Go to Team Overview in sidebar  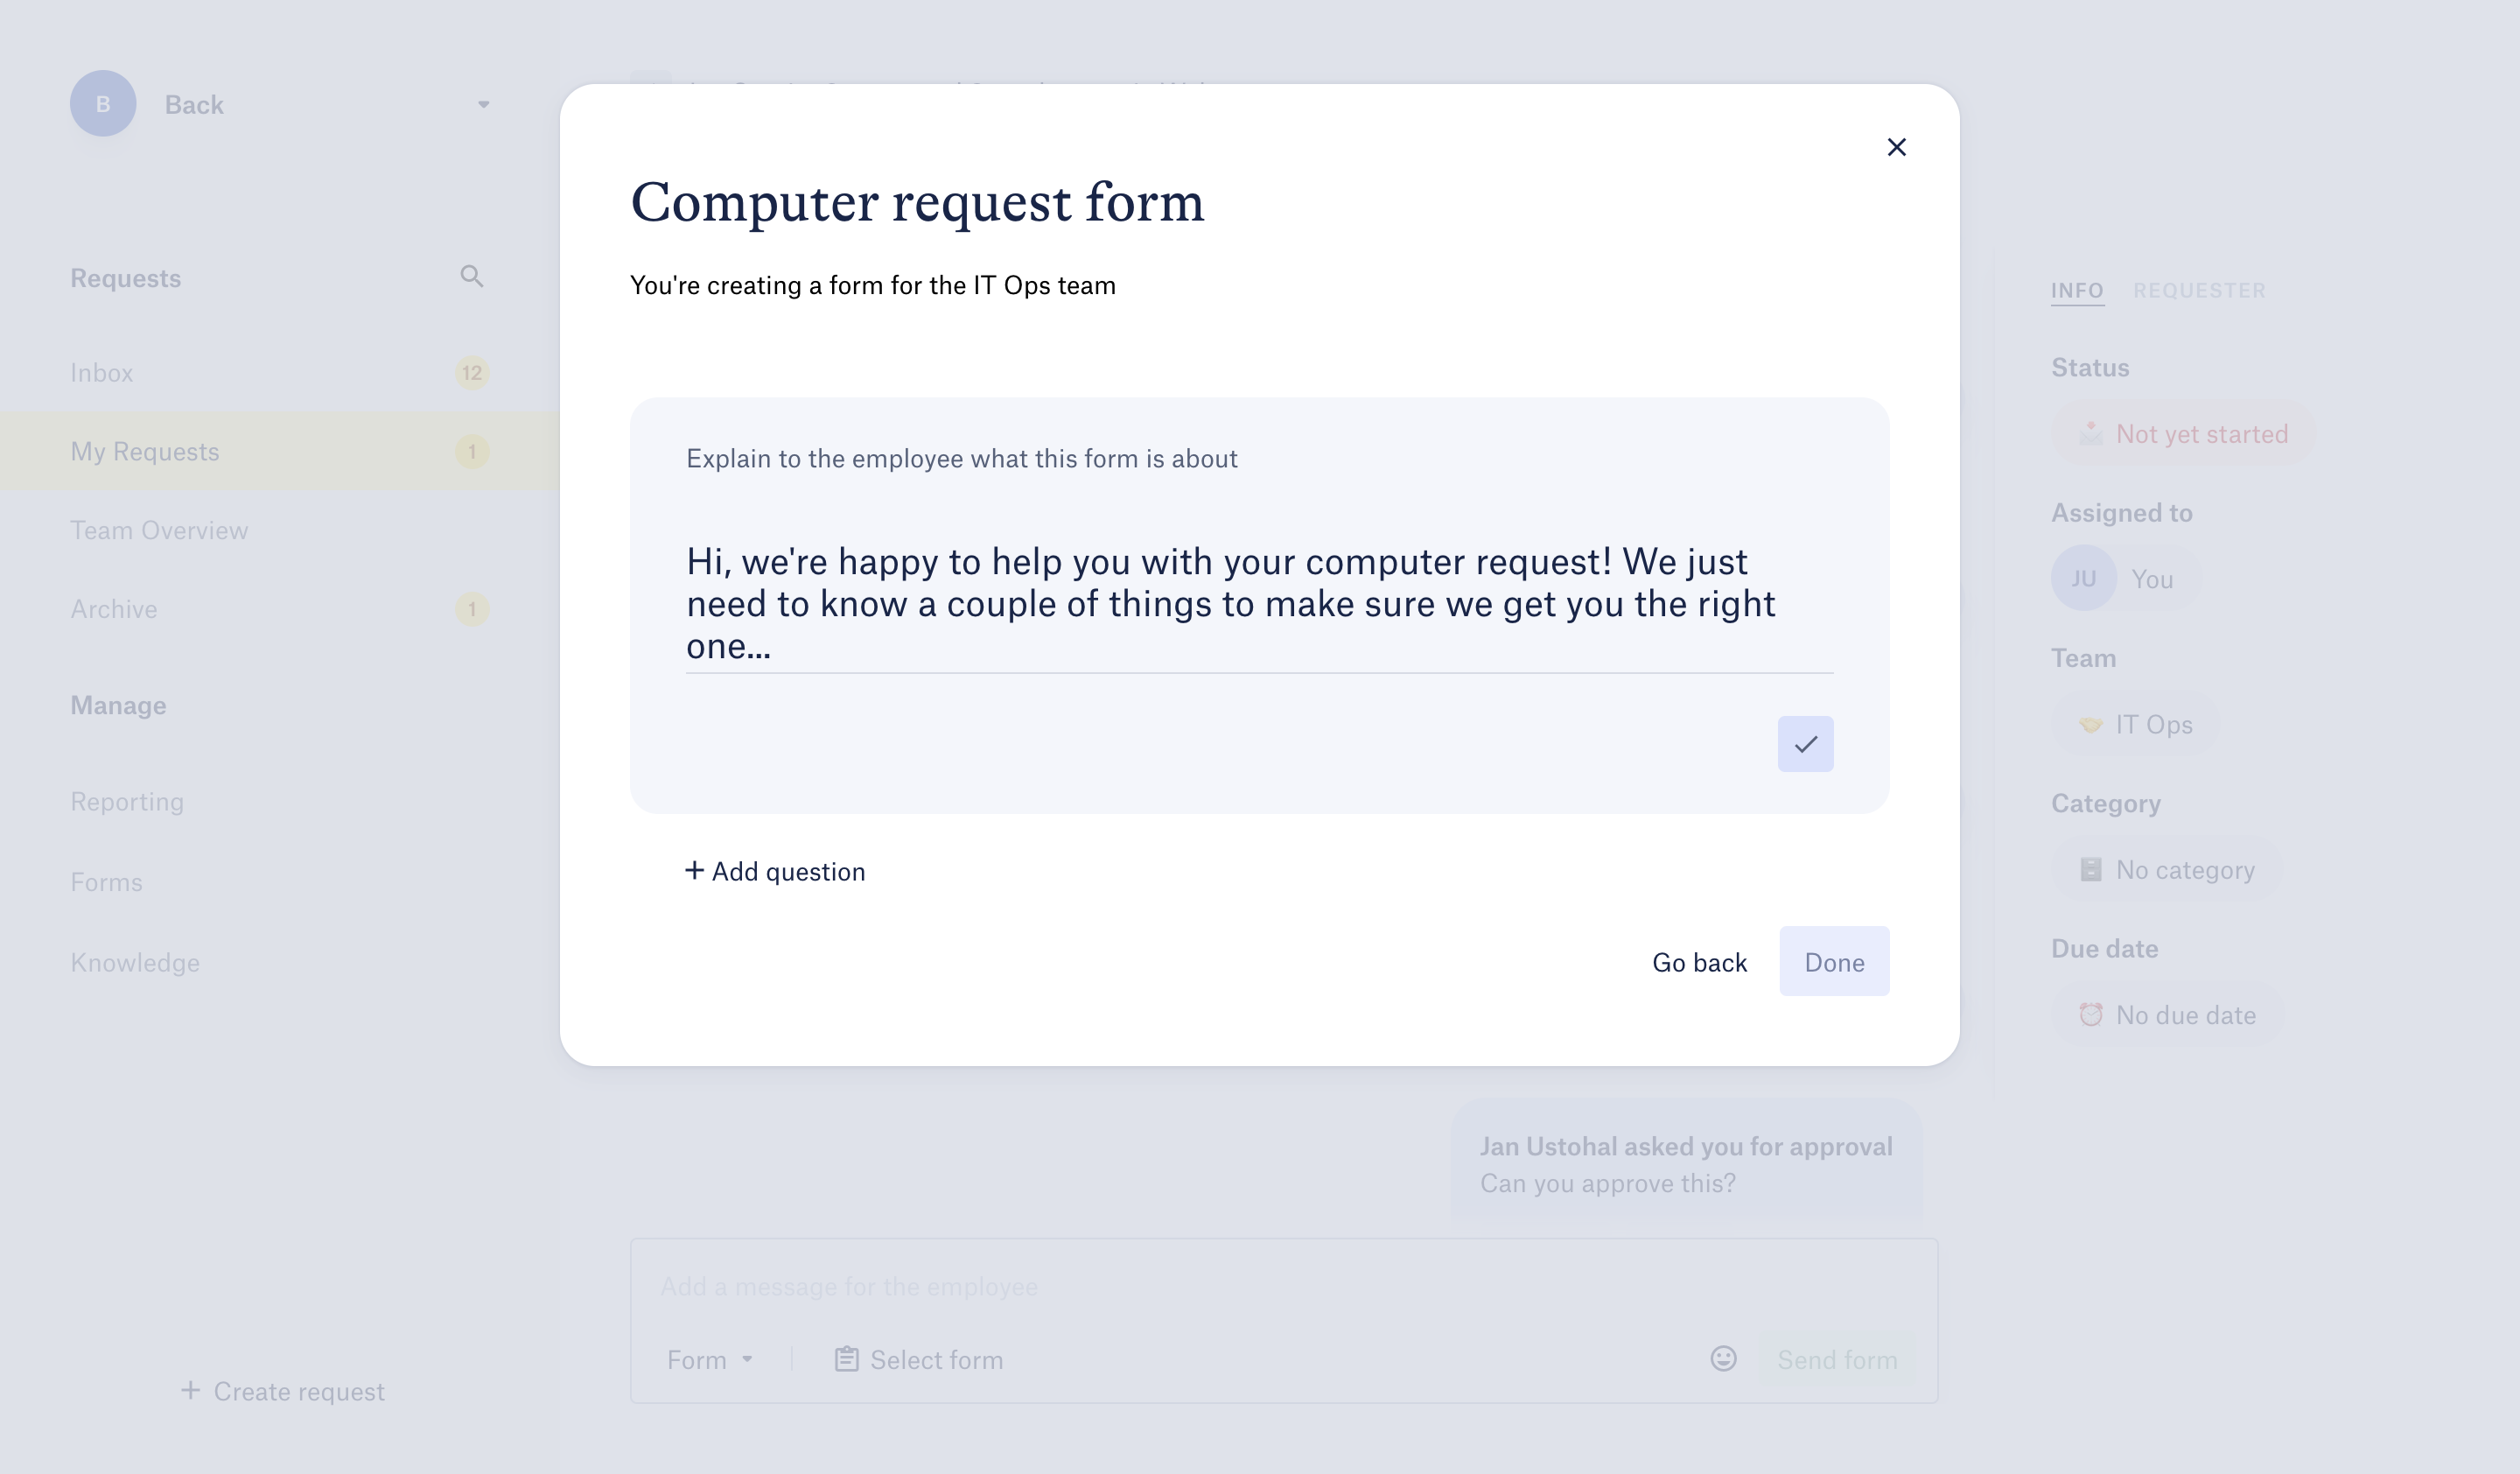[x=159, y=530]
